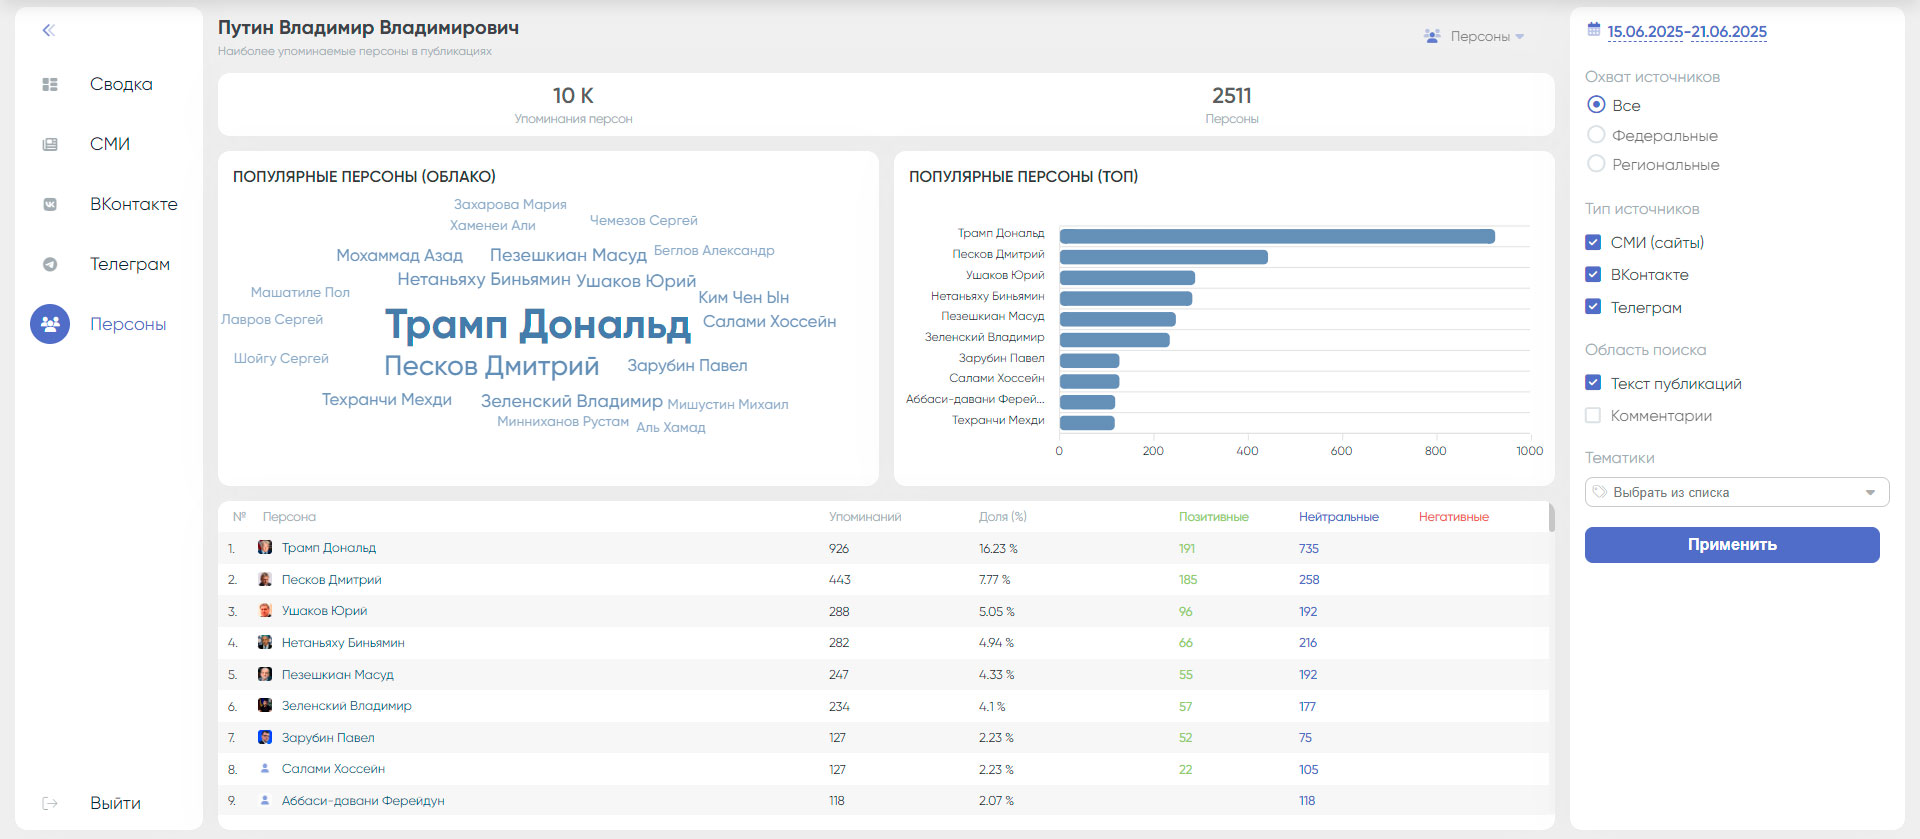Expand the Тематики 'Выбрать из списка' dropdown
1920x839 pixels.
(1736, 492)
